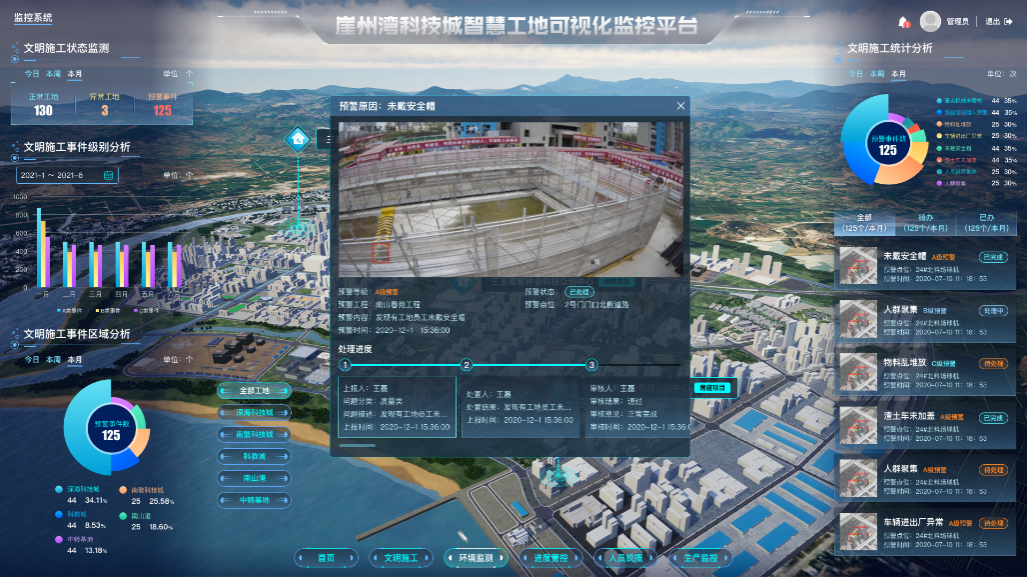
Task: Go to 首页 in bottom navigation
Action: tap(326, 558)
